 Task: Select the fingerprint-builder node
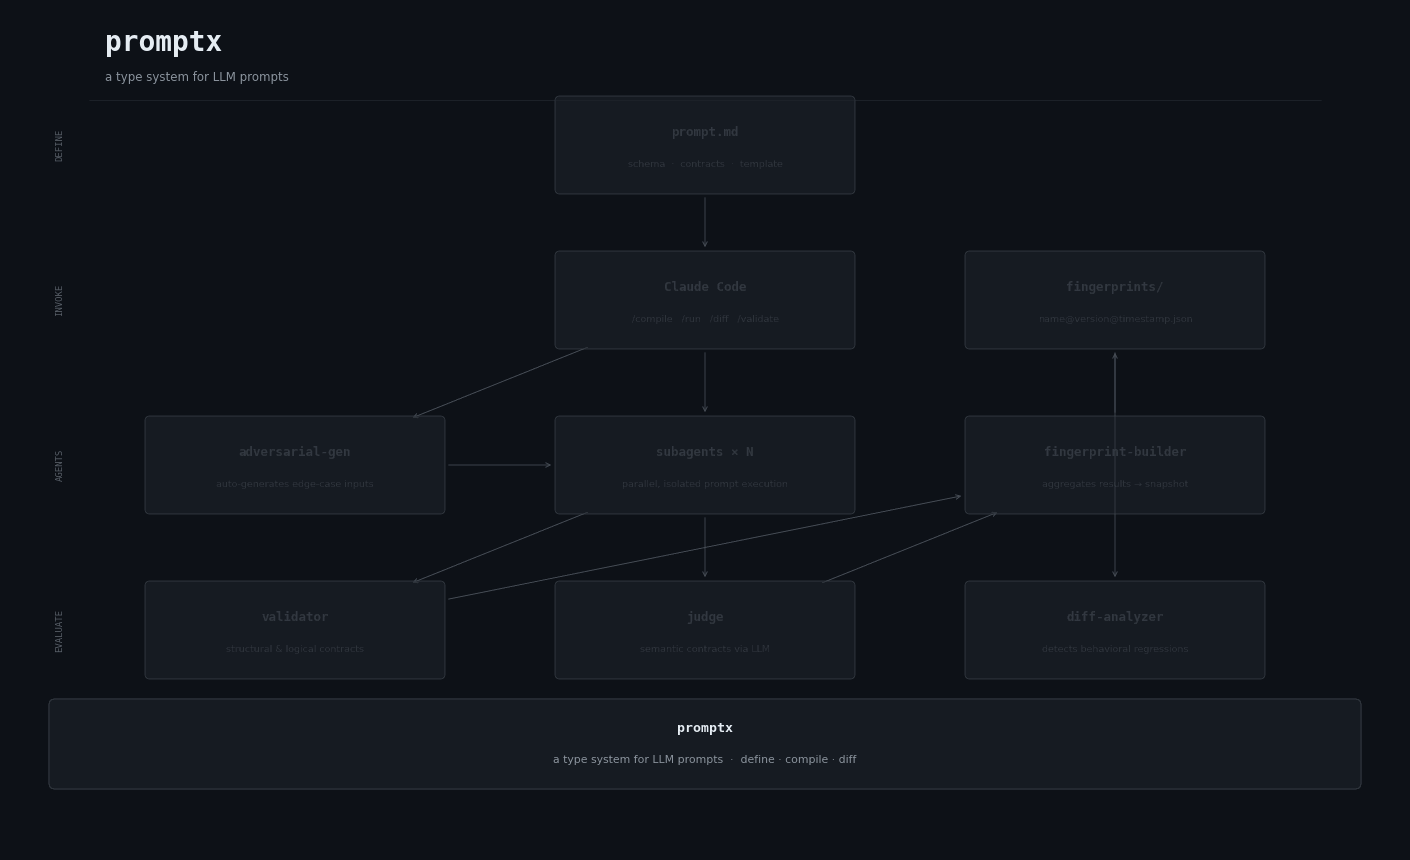tap(1115, 465)
